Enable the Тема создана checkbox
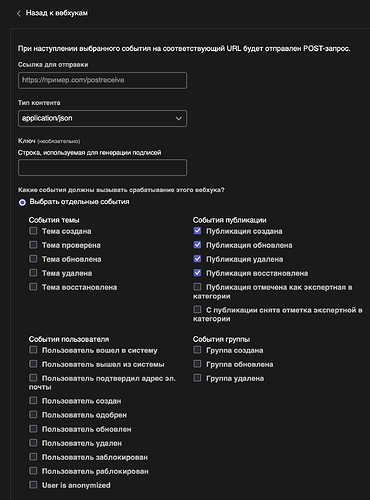Viewport: 370px width, 500px height. (x=33, y=231)
